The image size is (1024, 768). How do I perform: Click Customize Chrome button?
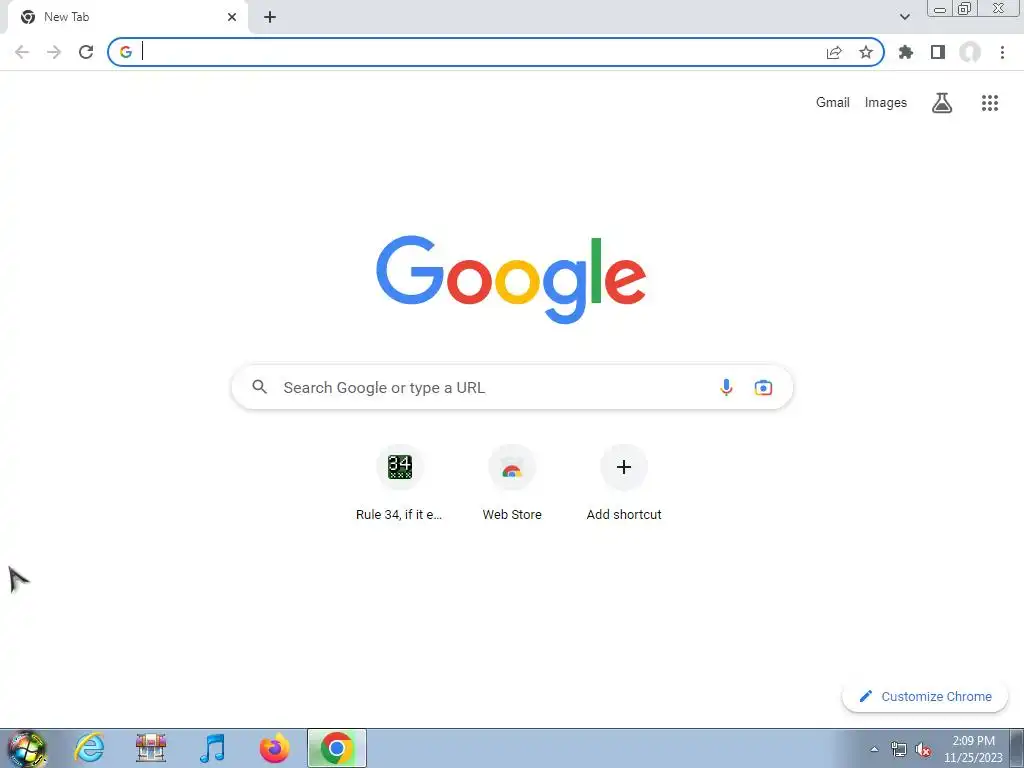(x=925, y=696)
